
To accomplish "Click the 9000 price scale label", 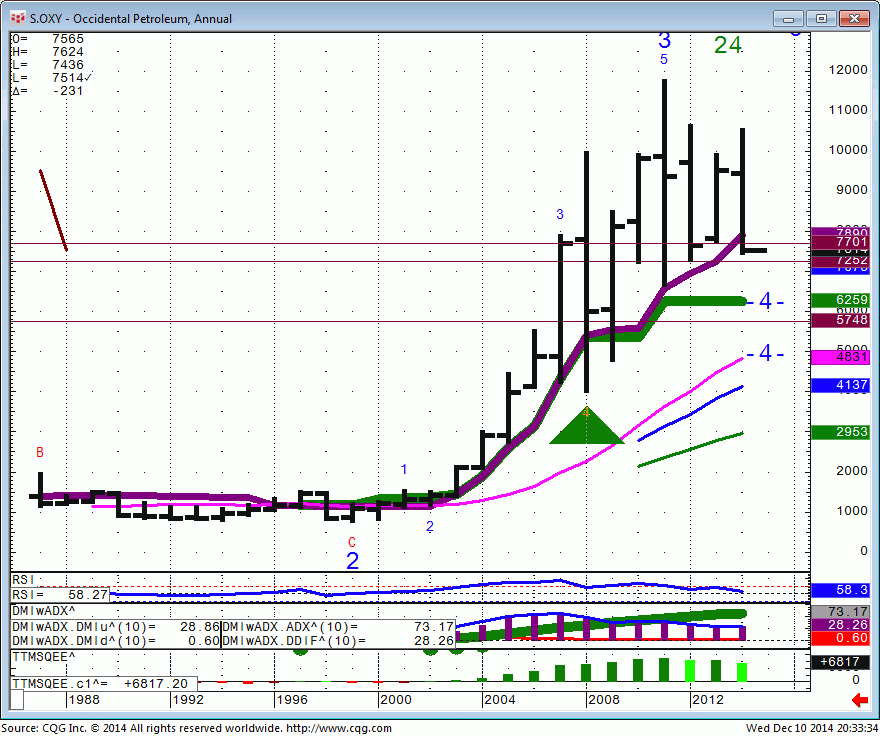I will pyautogui.click(x=852, y=190).
